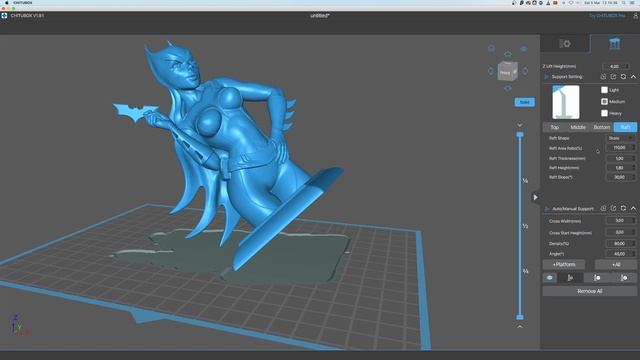Enable the Heavy support checkbox
The image size is (640, 360).
(604, 113)
